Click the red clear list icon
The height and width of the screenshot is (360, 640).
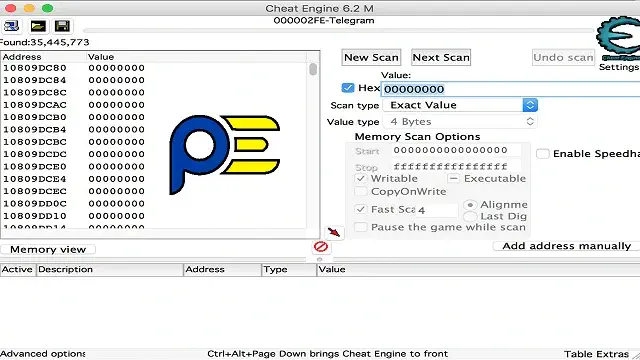pyautogui.click(x=321, y=247)
